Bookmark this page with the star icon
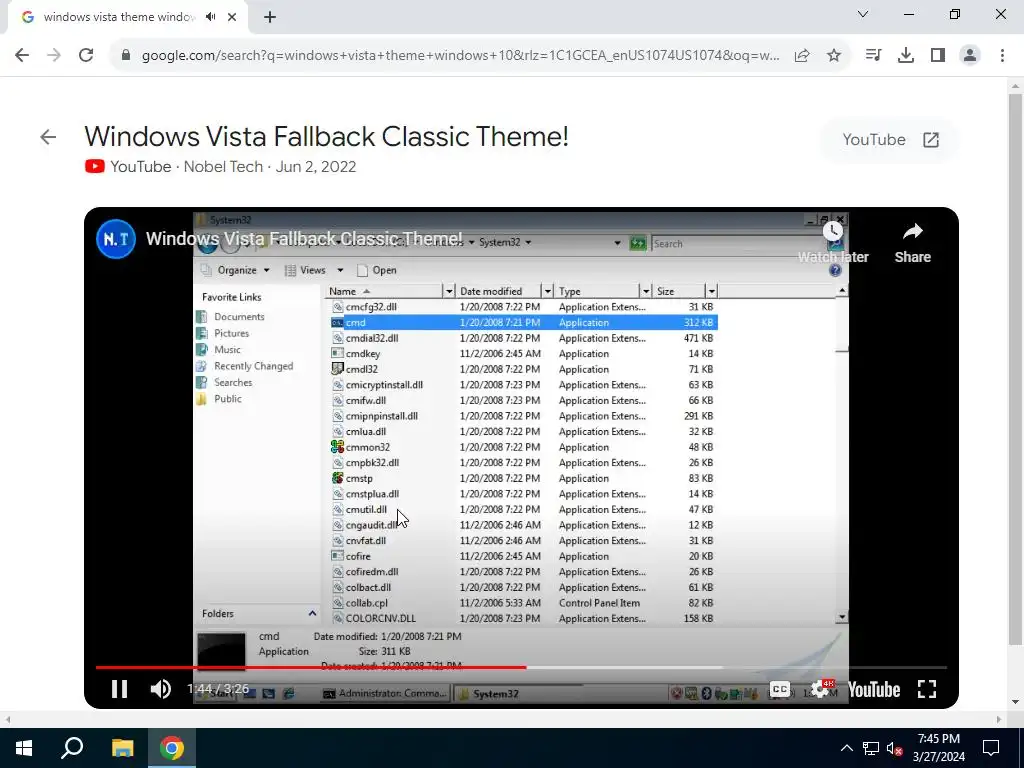The height and width of the screenshot is (768, 1024). (834, 56)
